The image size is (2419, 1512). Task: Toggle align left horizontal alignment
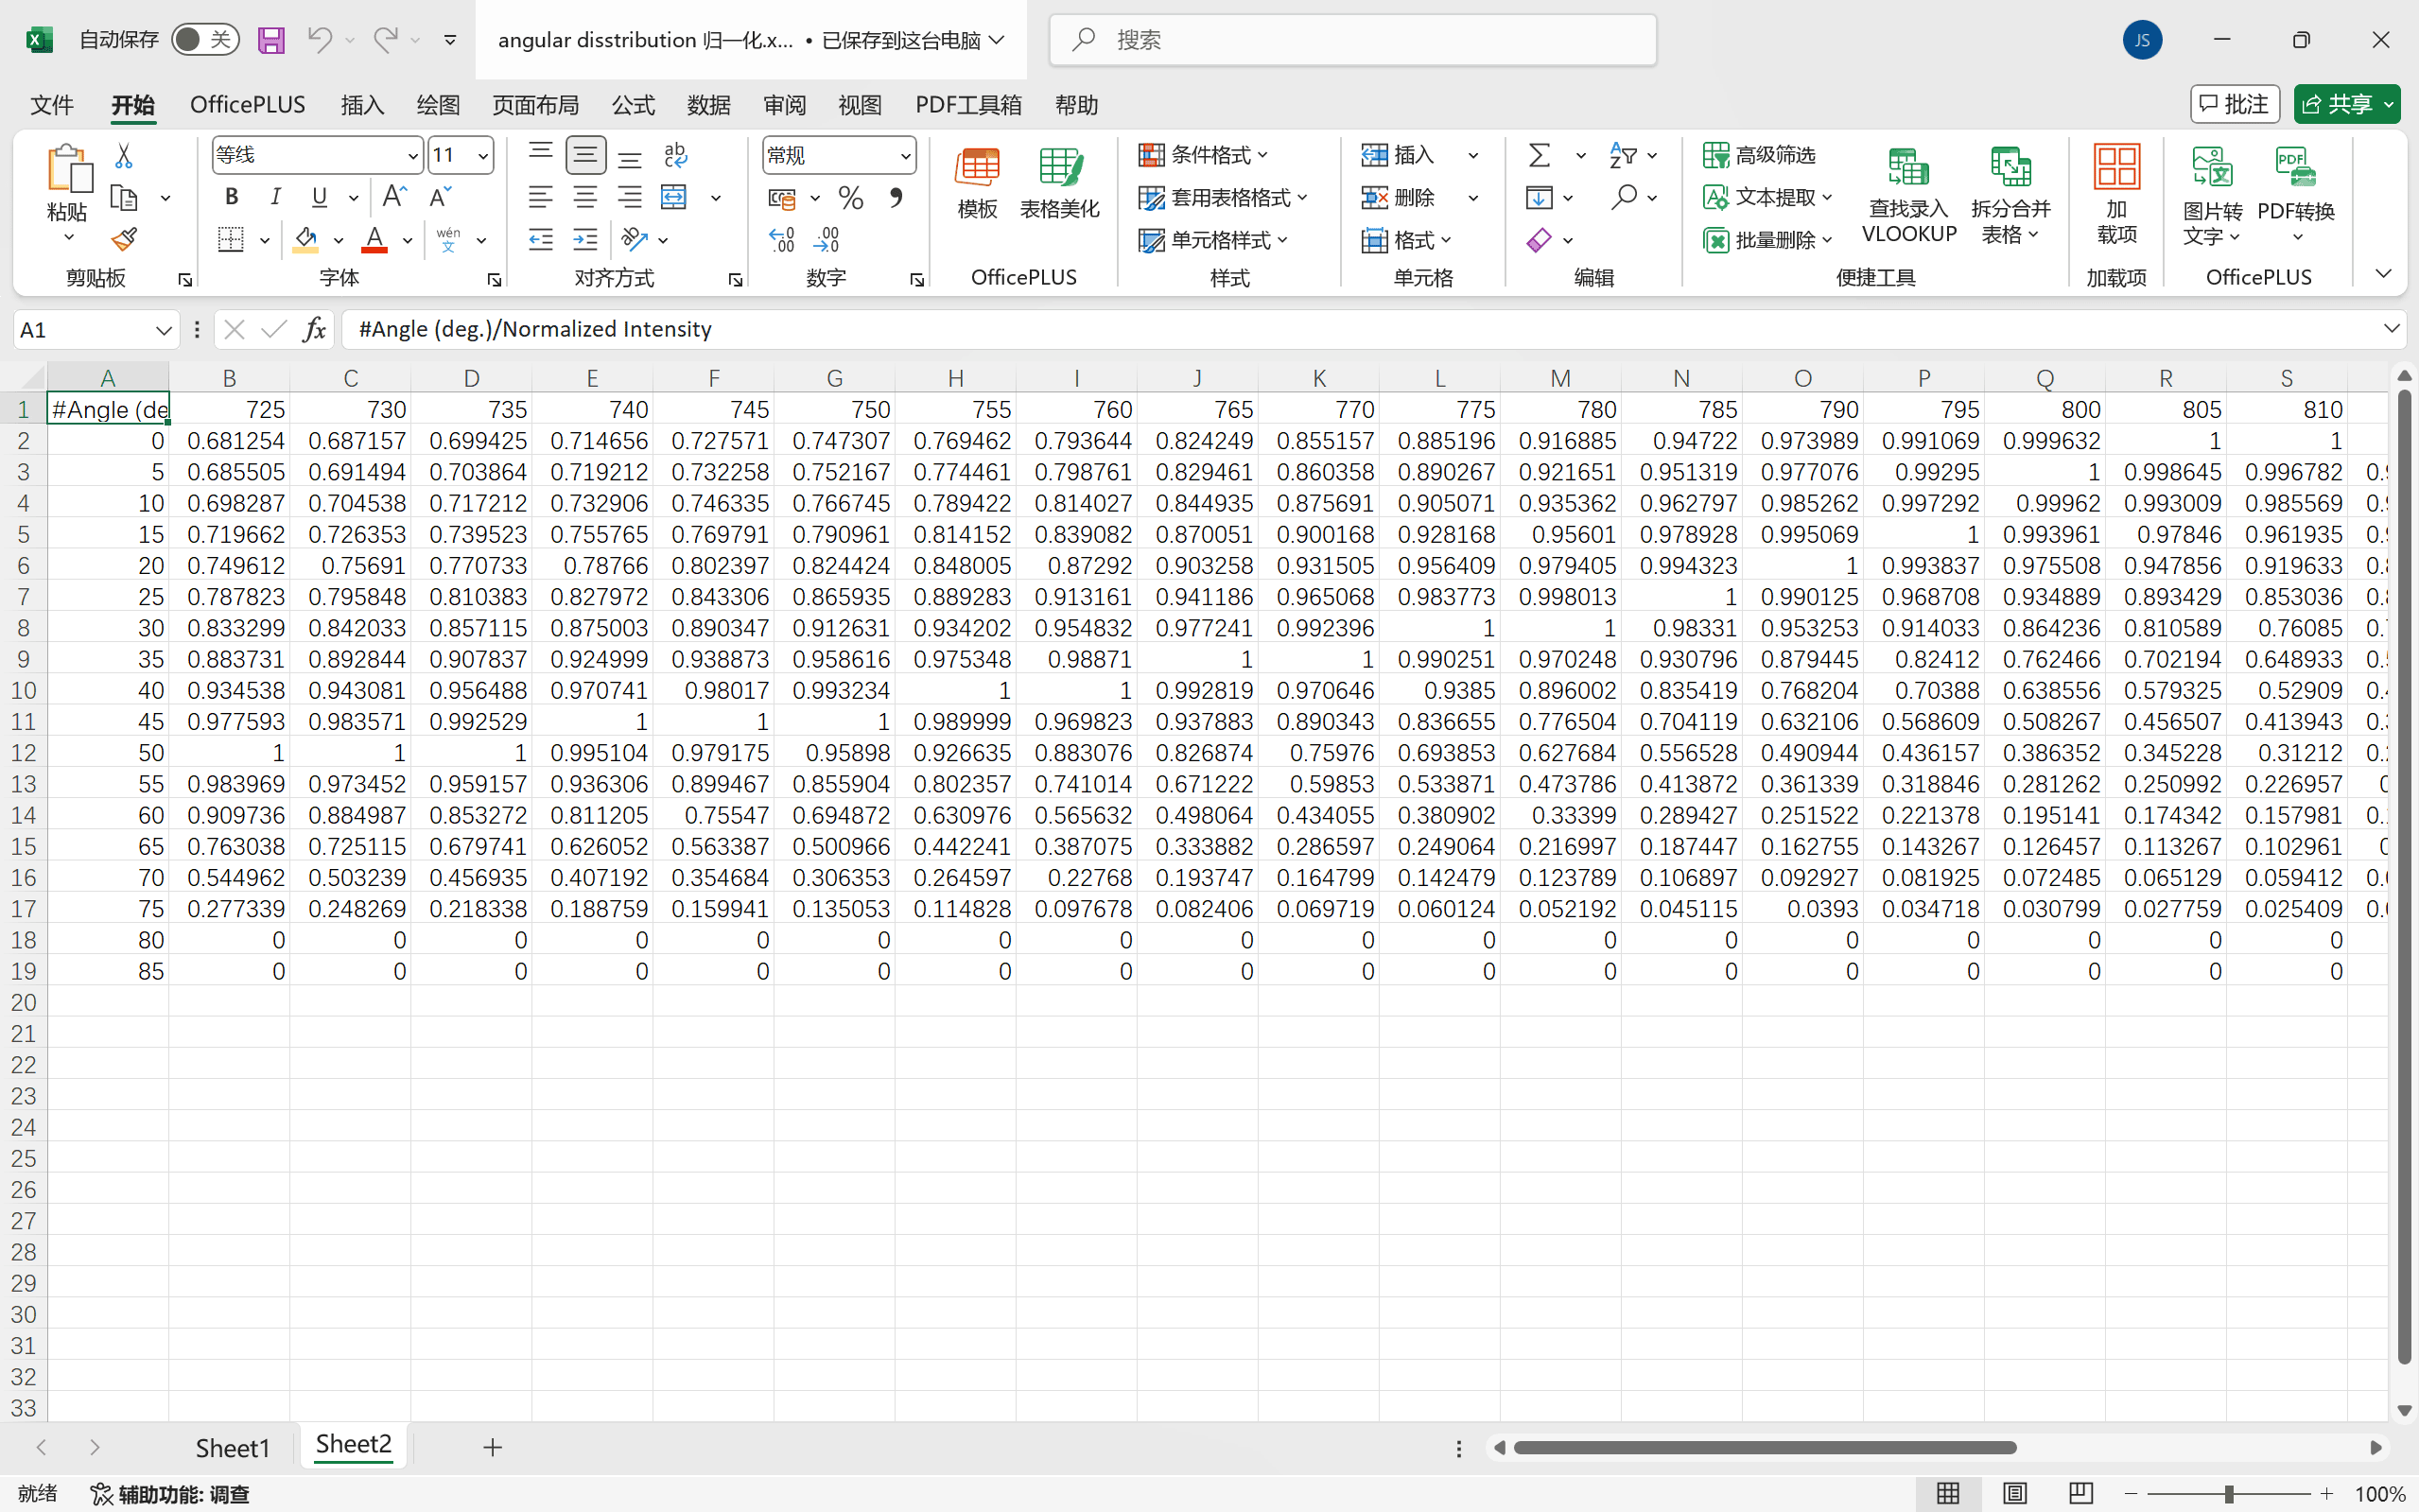[x=541, y=198]
